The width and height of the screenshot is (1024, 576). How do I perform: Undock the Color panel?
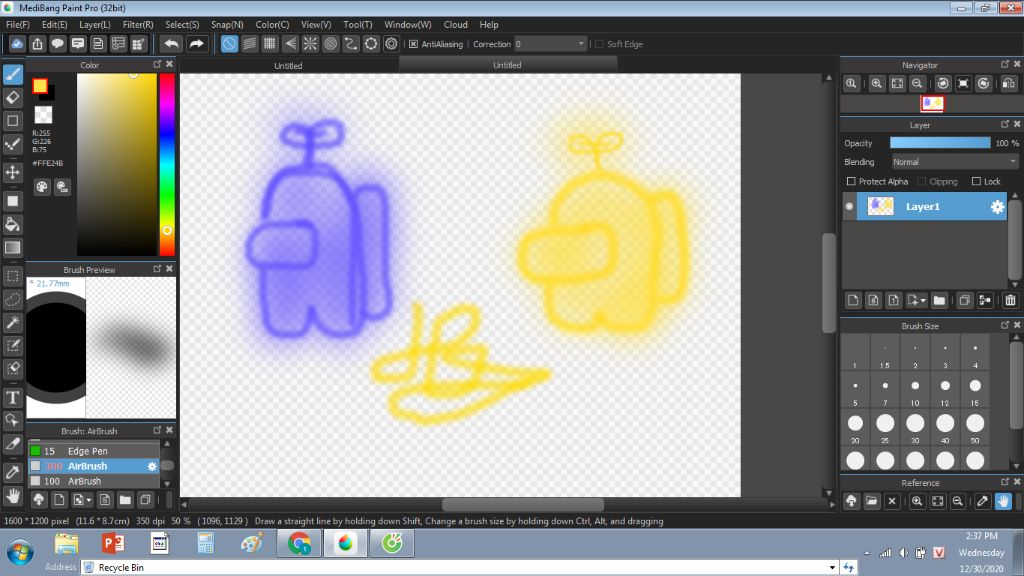tap(157, 64)
